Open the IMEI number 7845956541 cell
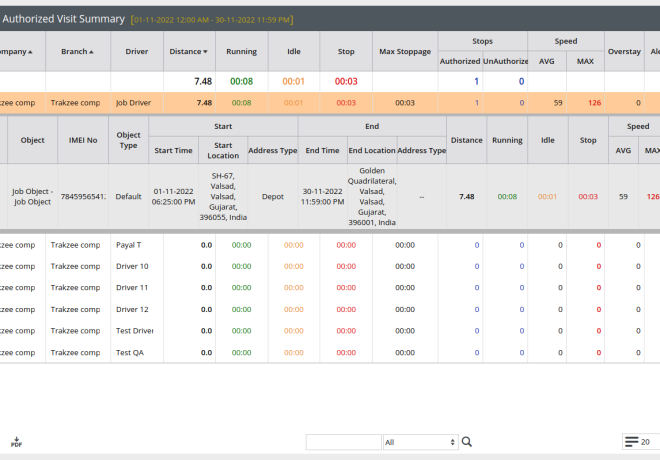 tap(83, 197)
